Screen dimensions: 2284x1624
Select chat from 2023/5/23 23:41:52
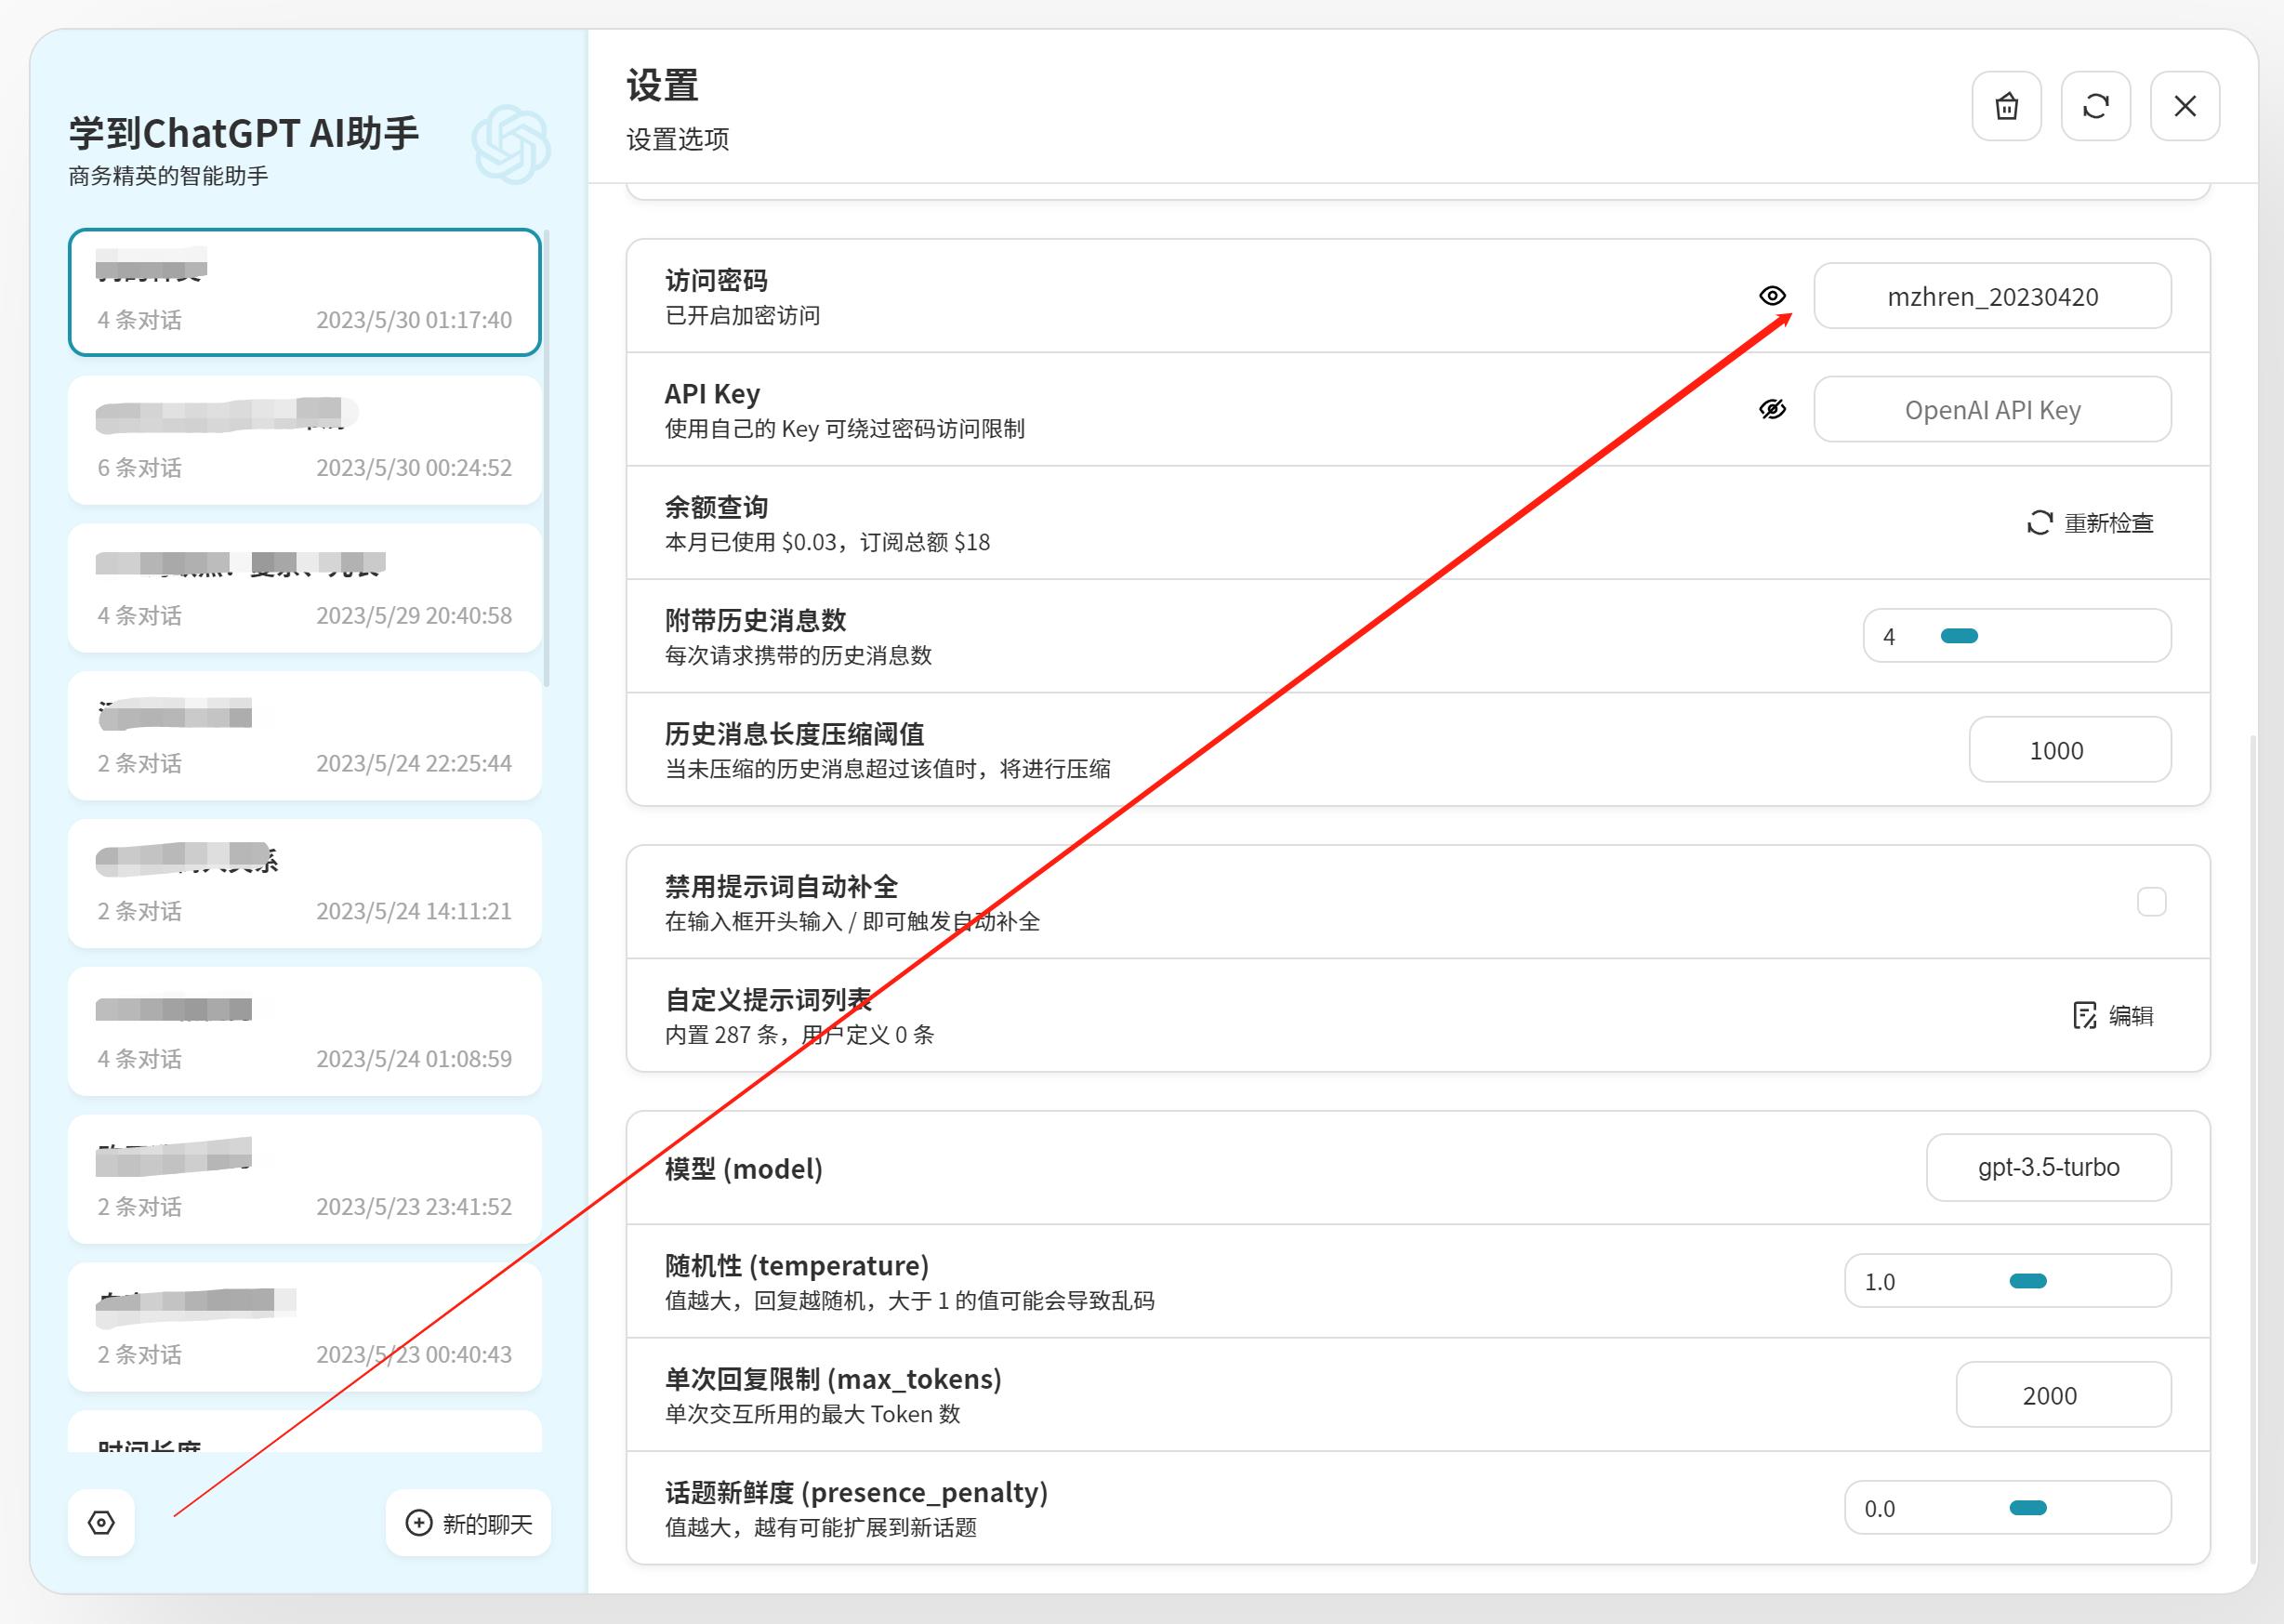click(x=304, y=1180)
